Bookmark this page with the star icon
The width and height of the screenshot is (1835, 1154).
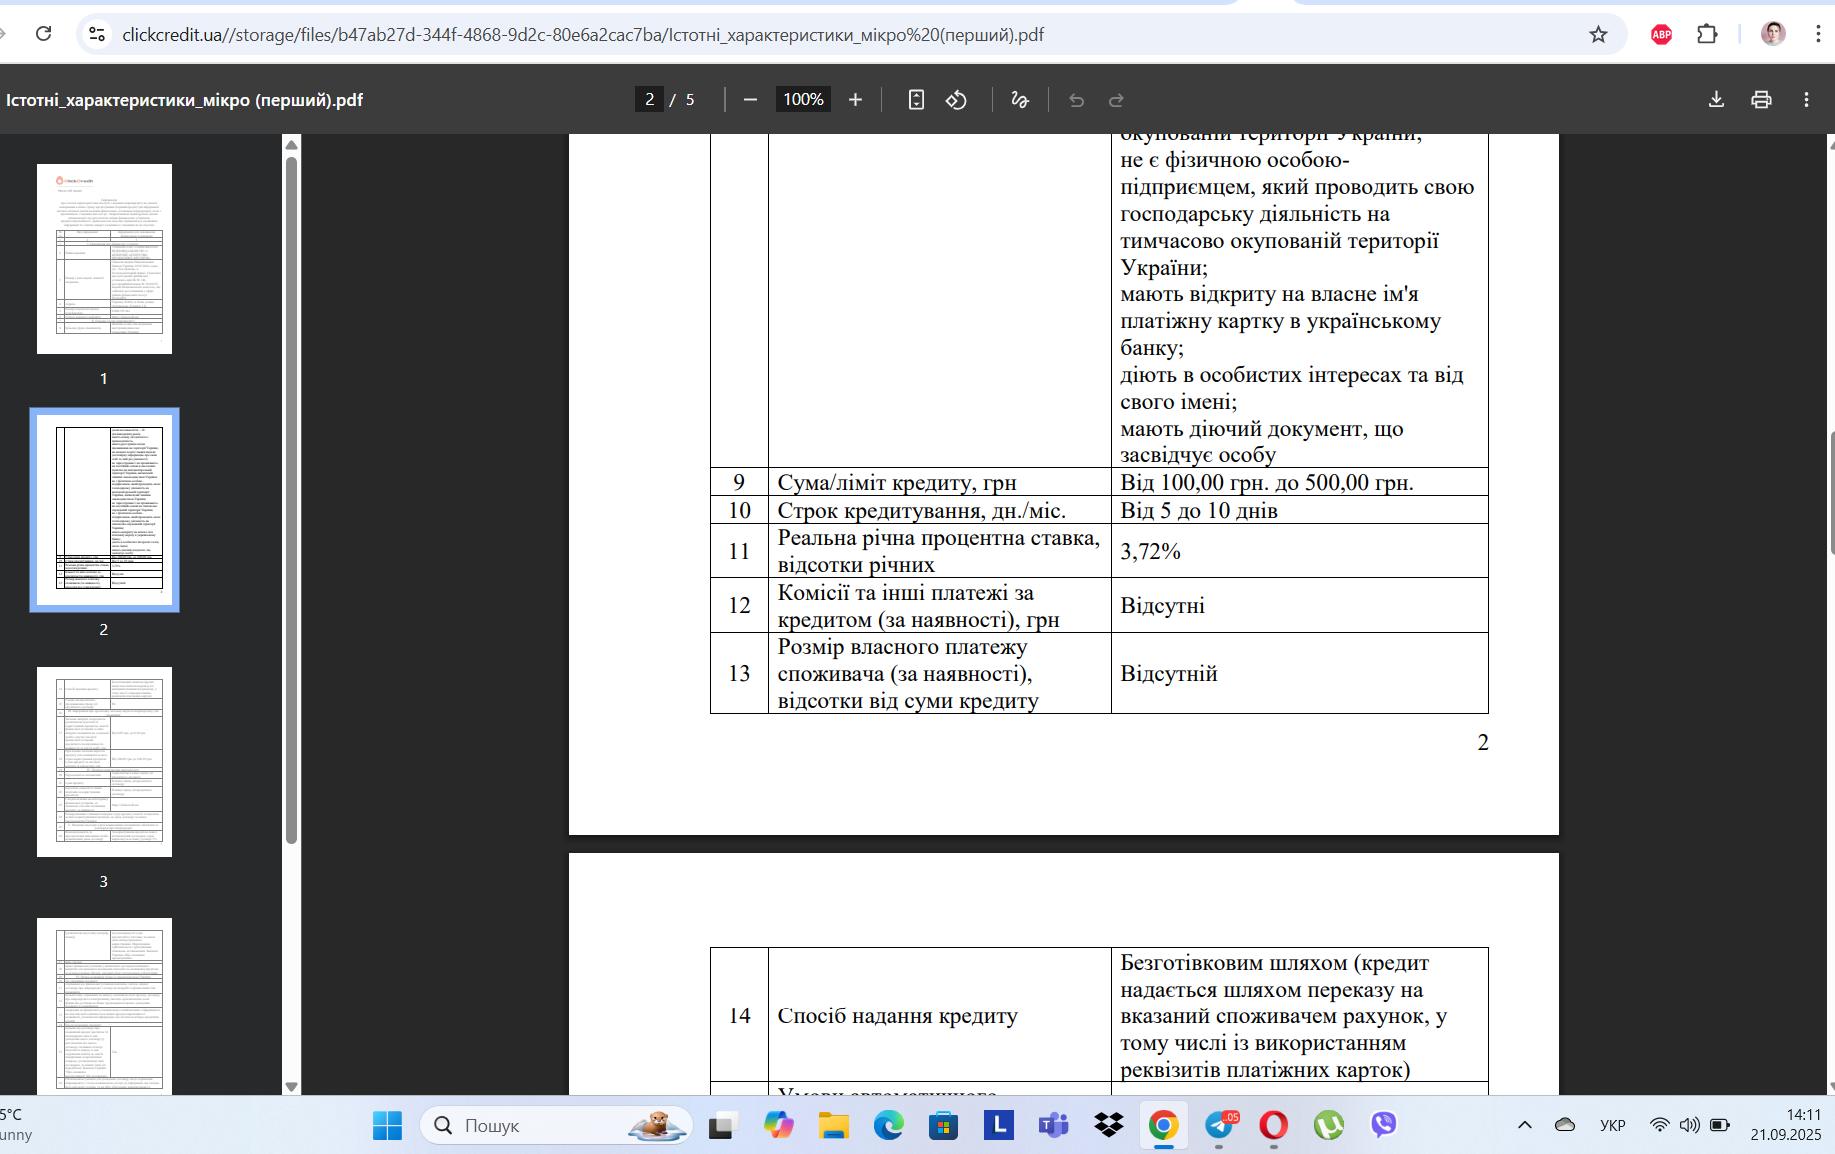point(1598,34)
